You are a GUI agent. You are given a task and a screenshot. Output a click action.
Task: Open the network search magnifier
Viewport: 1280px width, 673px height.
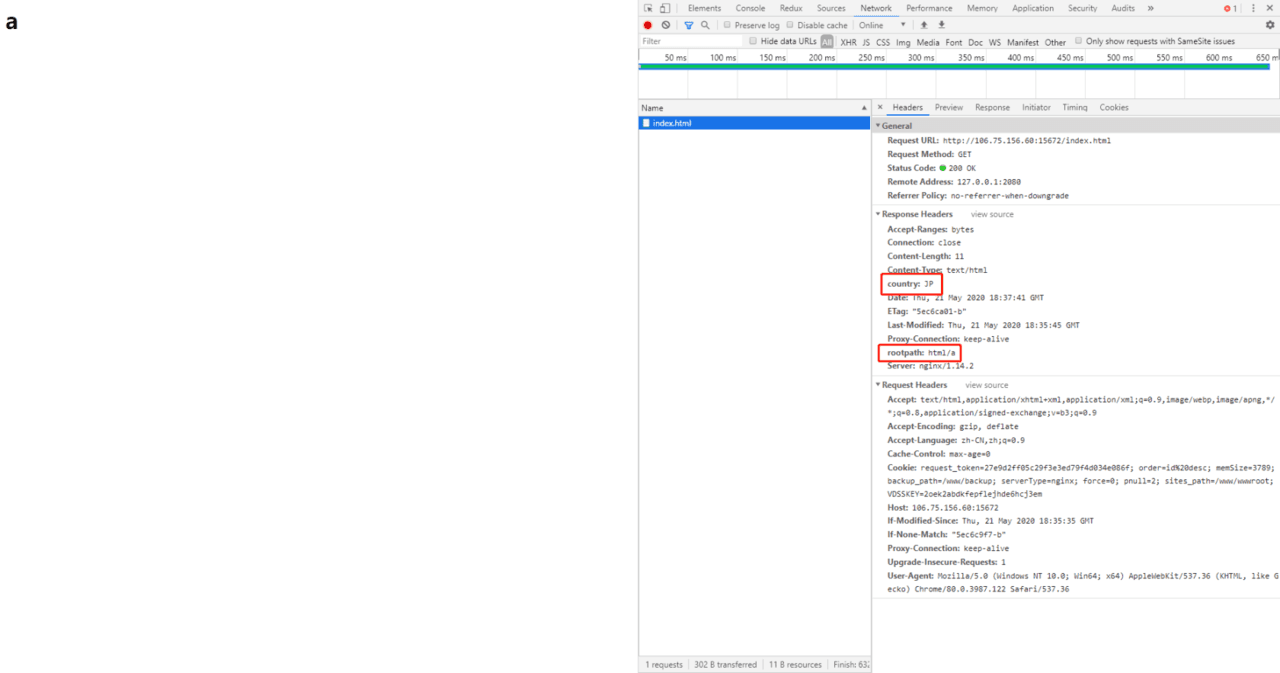705,25
